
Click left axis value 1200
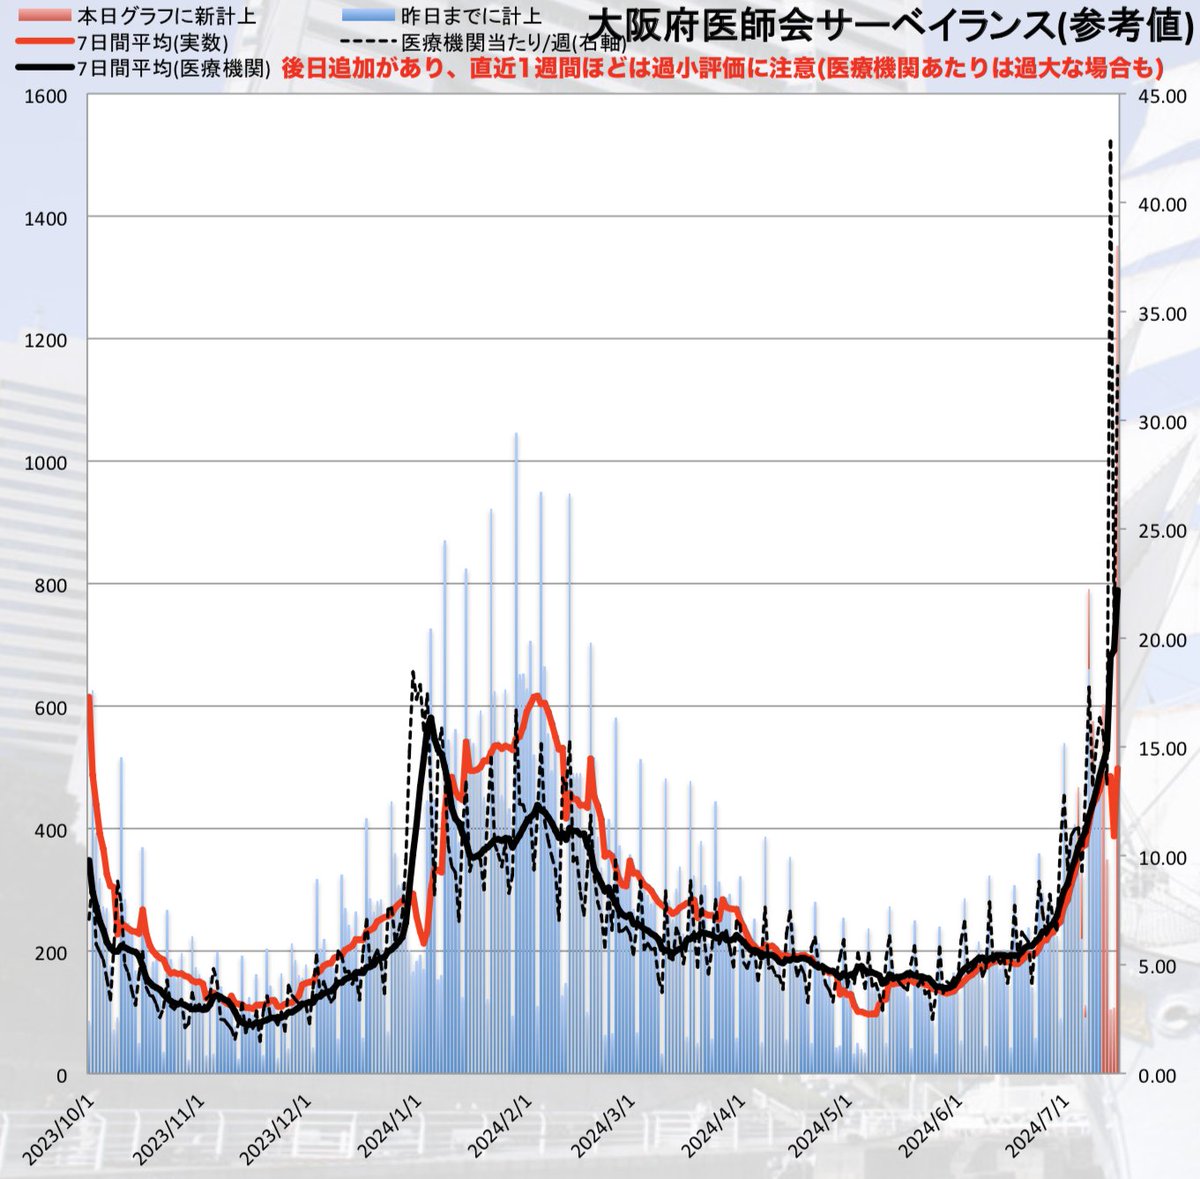pyautogui.click(x=46, y=341)
